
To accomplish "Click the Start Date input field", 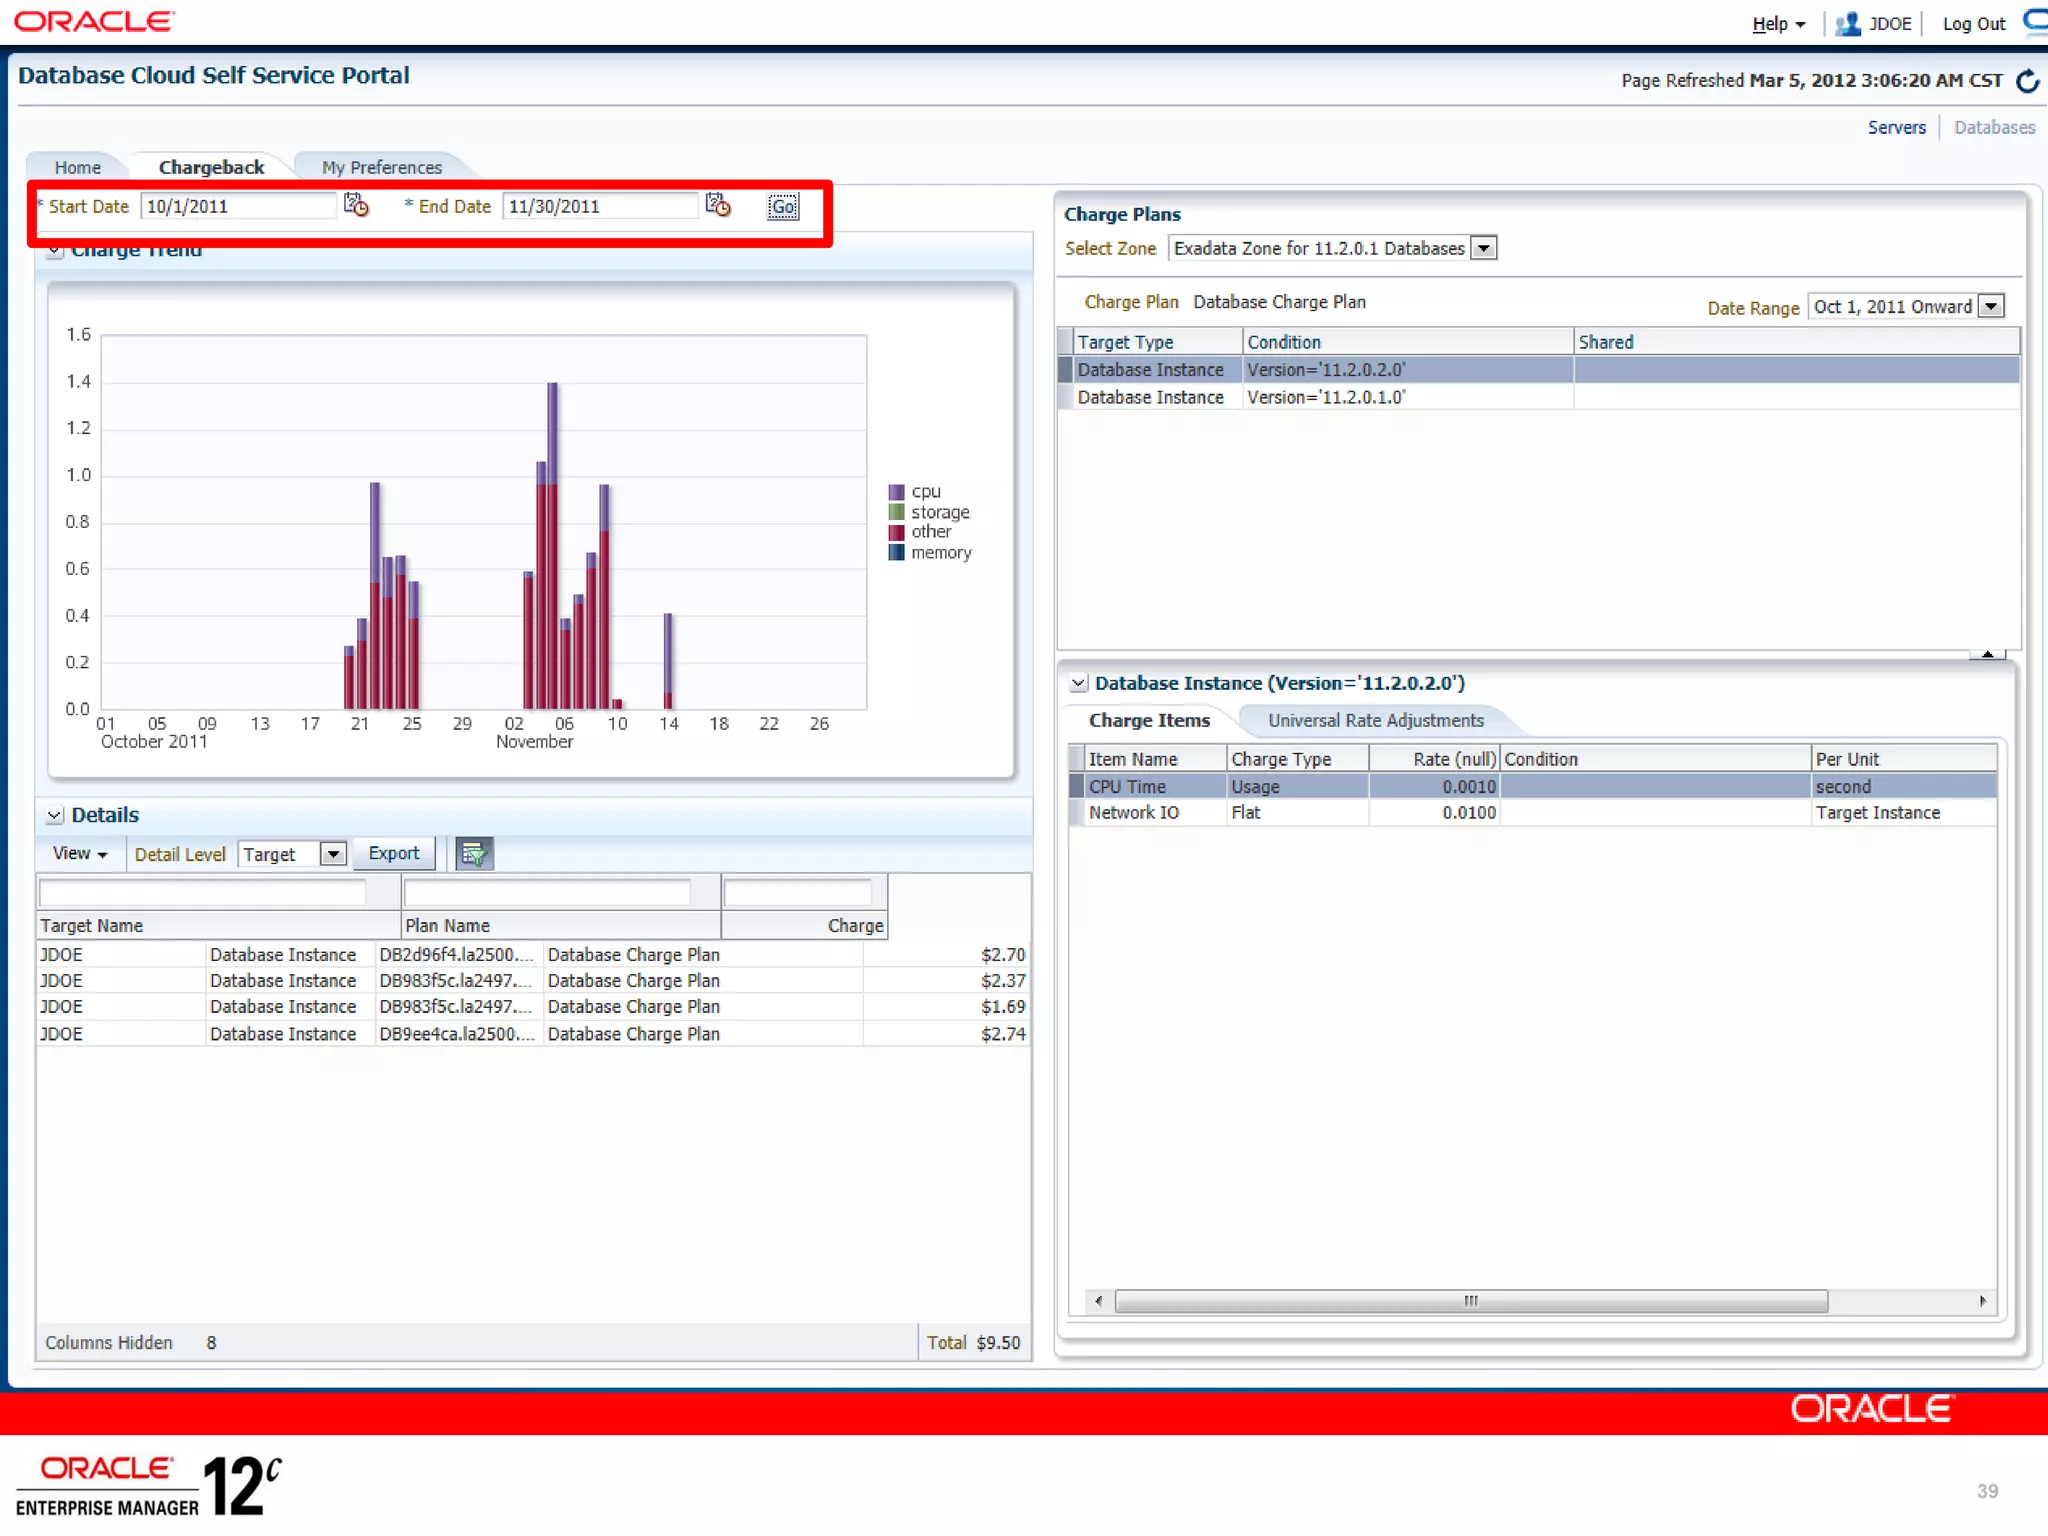I will click(x=237, y=207).
